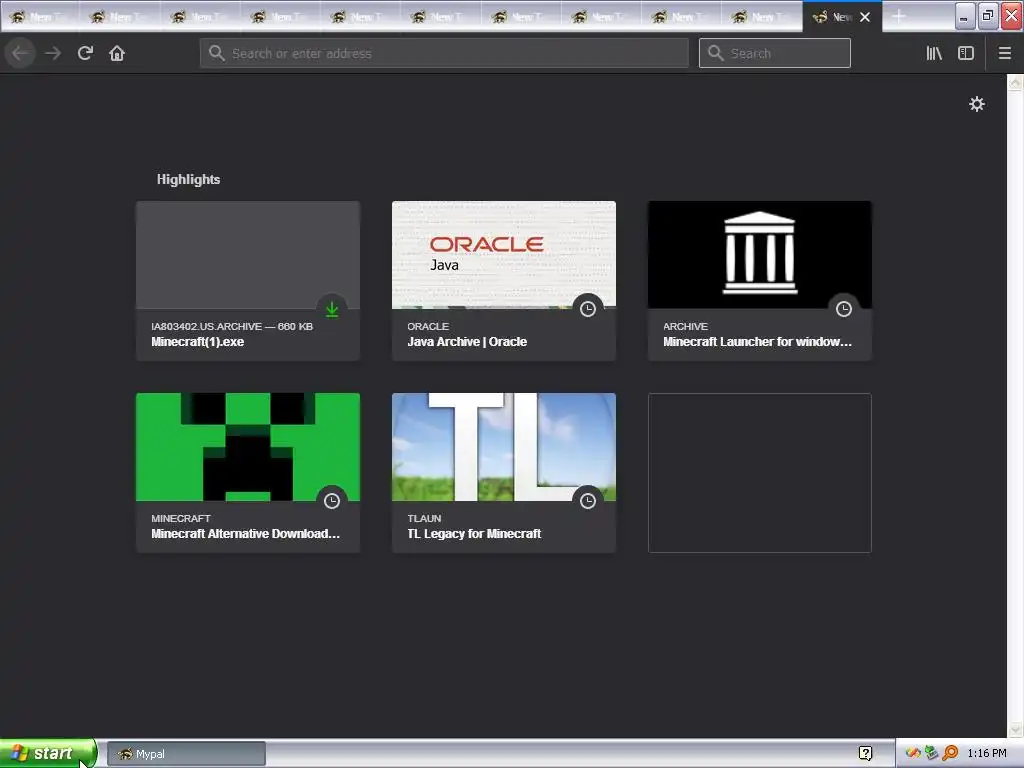The width and height of the screenshot is (1024, 768).
Task: Click the help question mark icon in taskbar
Action: tap(865, 754)
